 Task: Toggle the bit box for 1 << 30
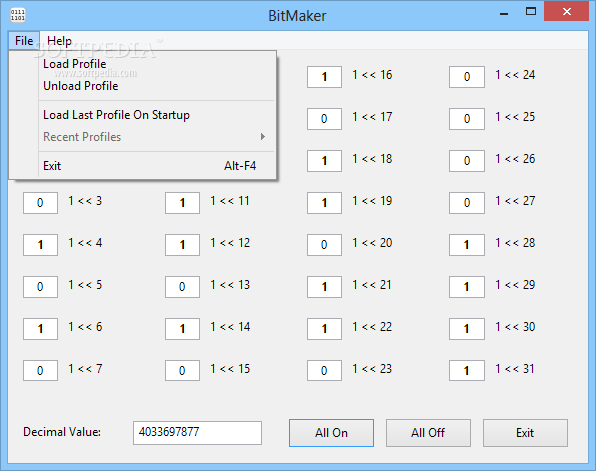[x=467, y=329]
